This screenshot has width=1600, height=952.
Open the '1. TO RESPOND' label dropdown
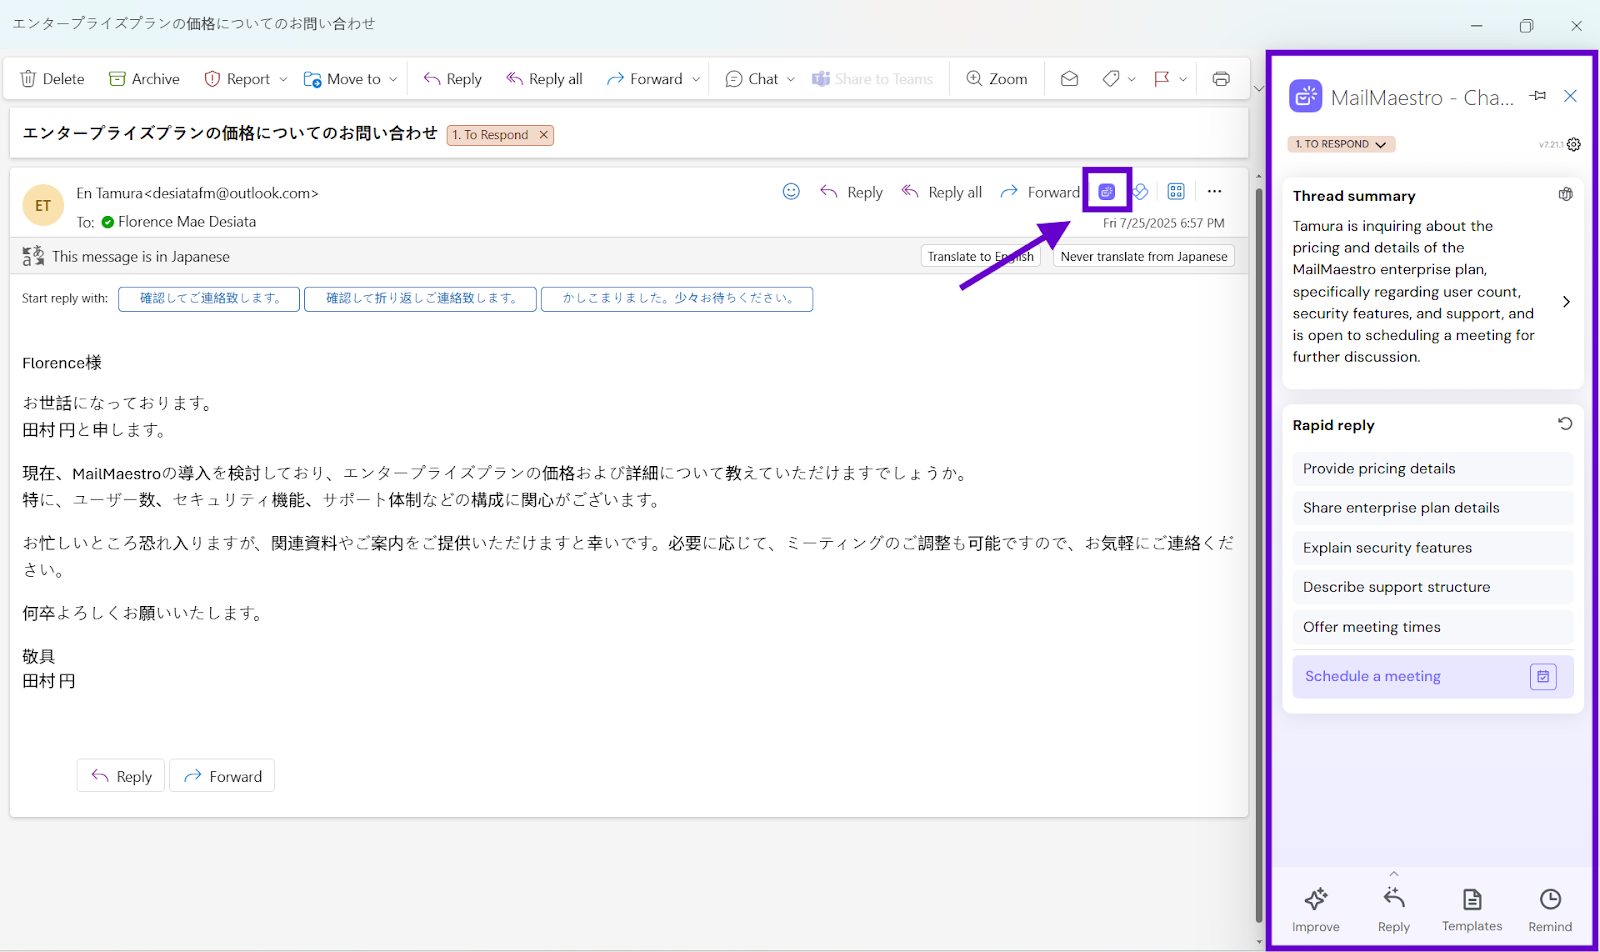coord(1341,144)
